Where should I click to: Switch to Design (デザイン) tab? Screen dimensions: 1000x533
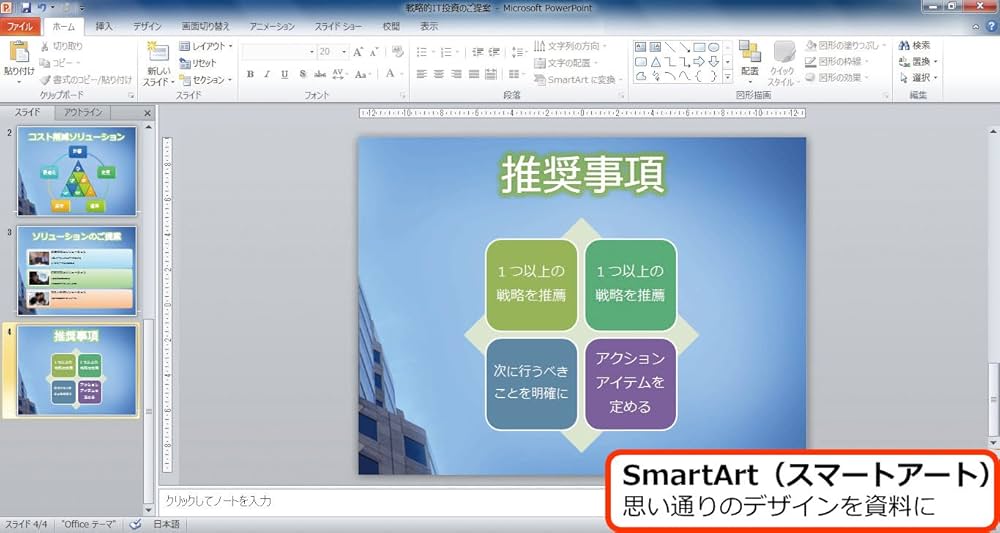tap(147, 27)
